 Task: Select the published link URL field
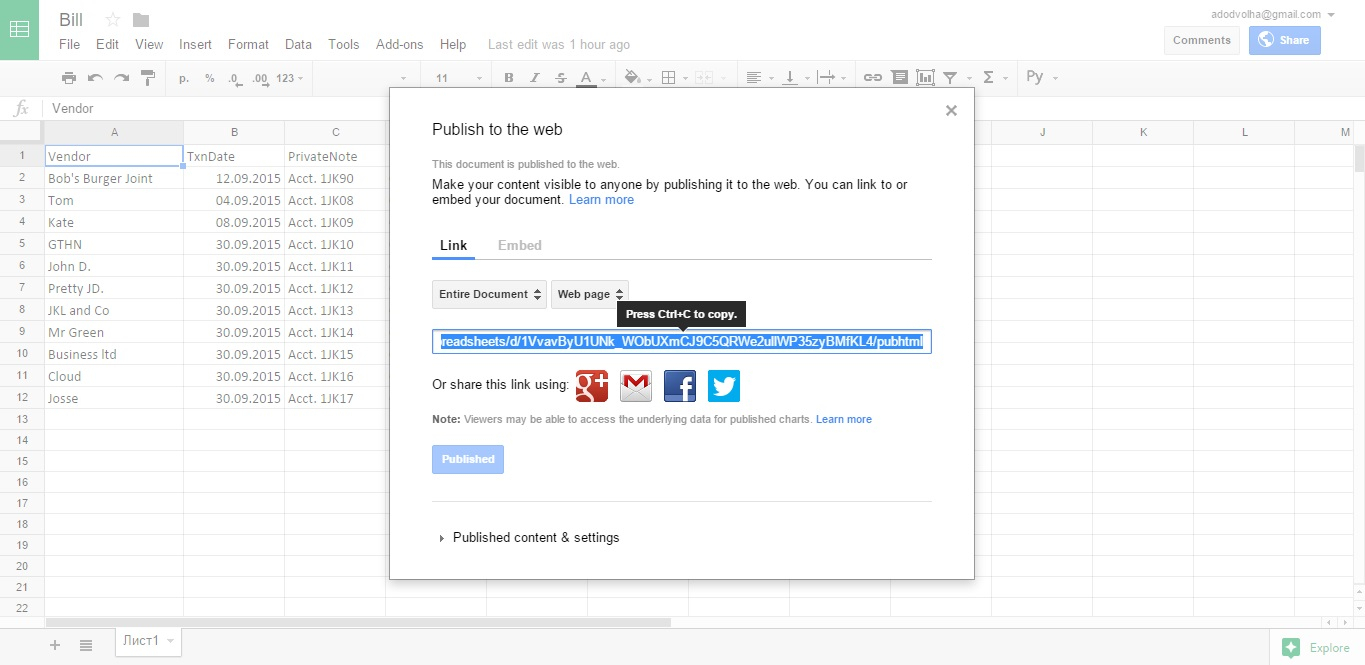click(x=681, y=342)
